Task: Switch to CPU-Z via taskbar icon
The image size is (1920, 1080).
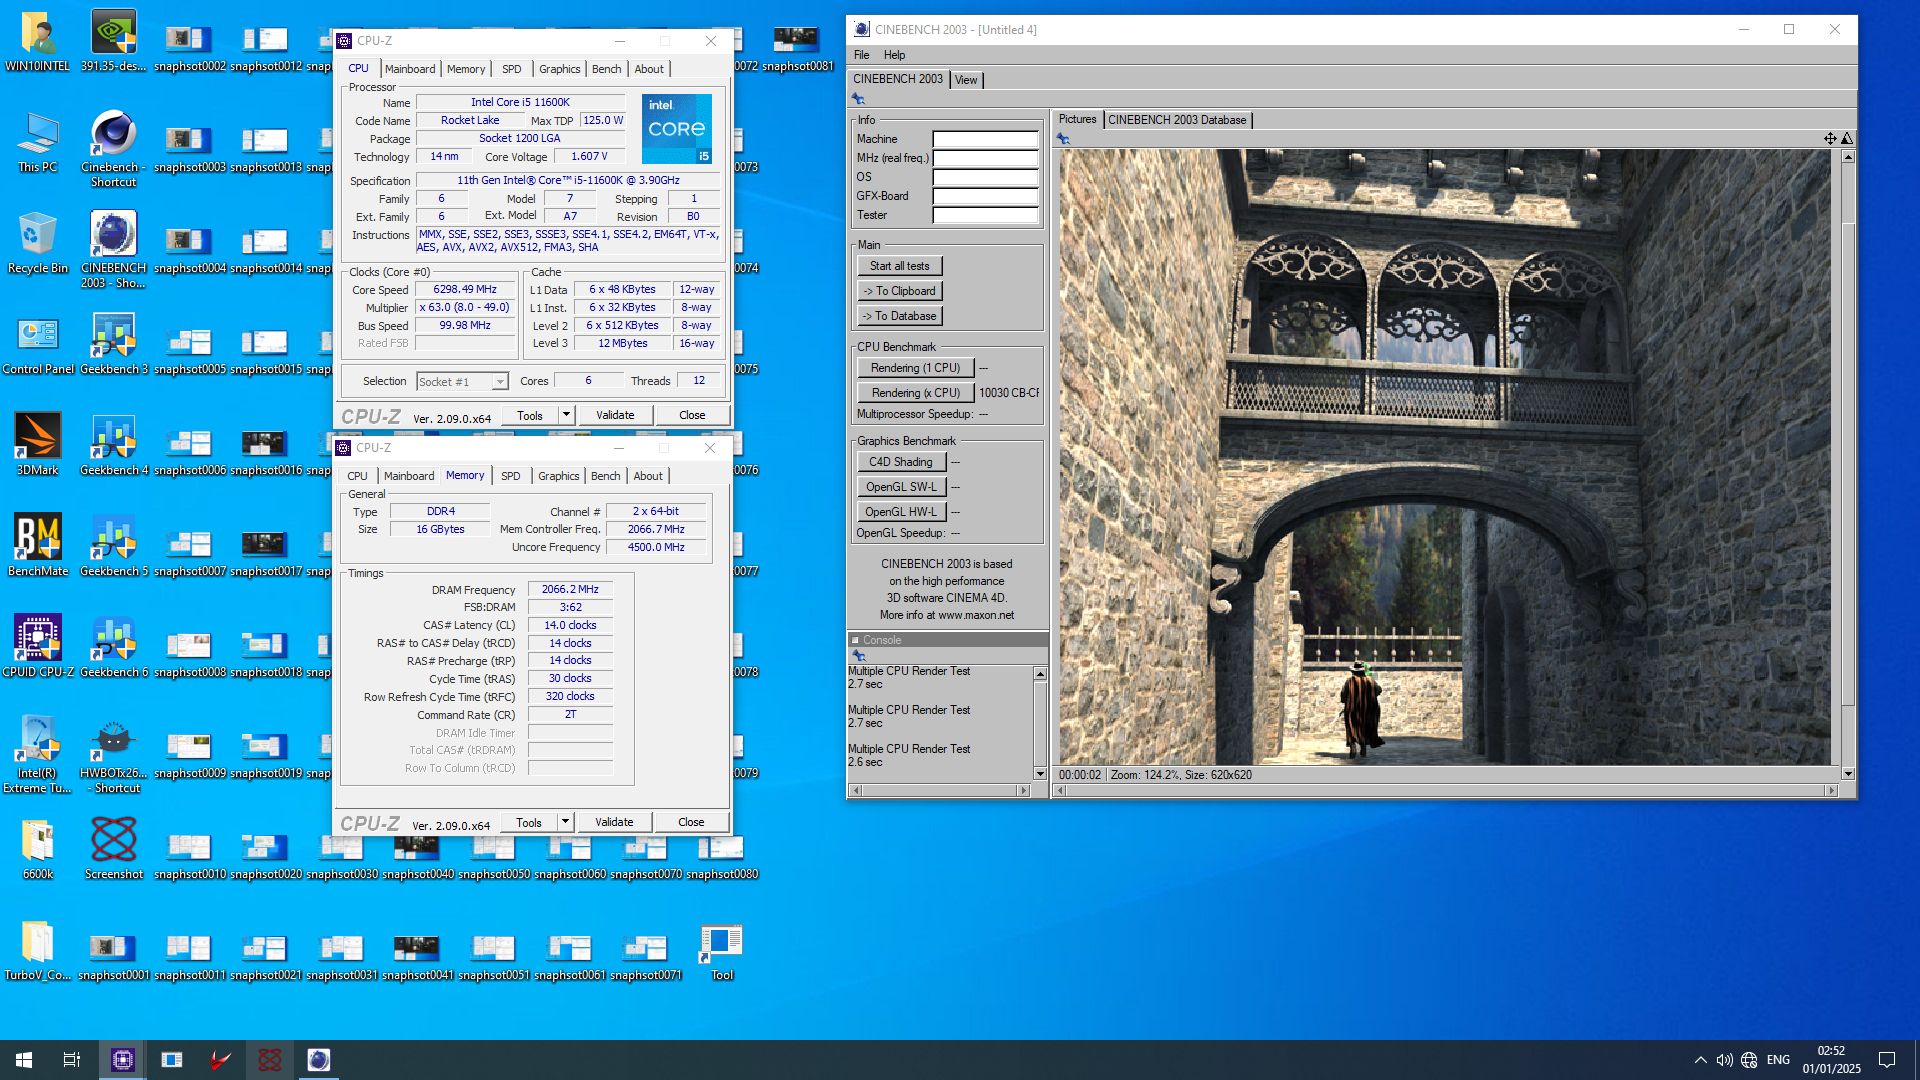Action: click(122, 1060)
